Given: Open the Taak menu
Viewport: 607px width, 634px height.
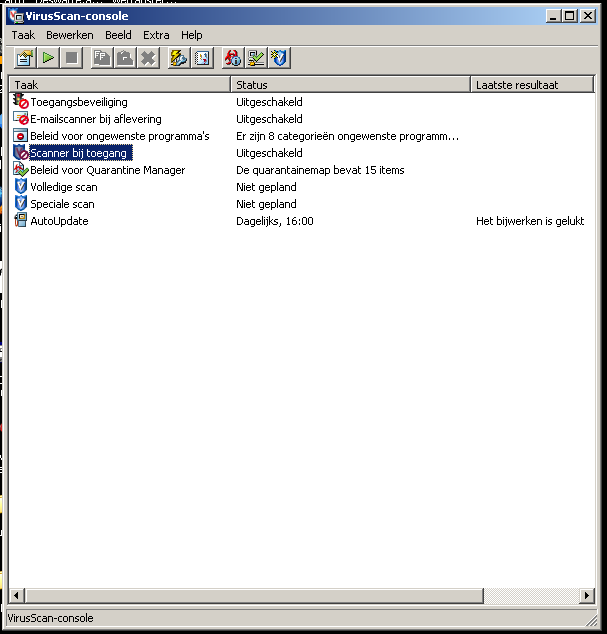Looking at the screenshot, I should point(23,35).
